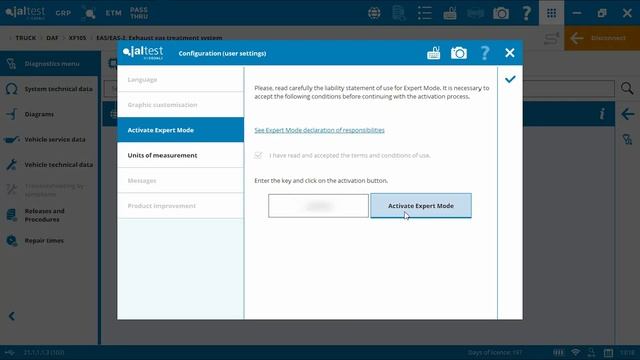Confirm settings with the checkmark icon
The image size is (640, 360).
510,79
